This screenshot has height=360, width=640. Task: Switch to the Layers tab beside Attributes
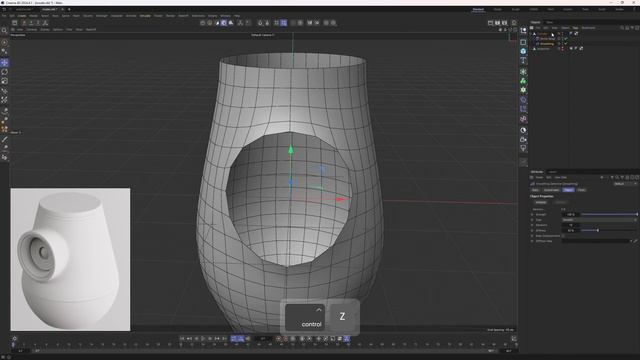[x=552, y=172]
